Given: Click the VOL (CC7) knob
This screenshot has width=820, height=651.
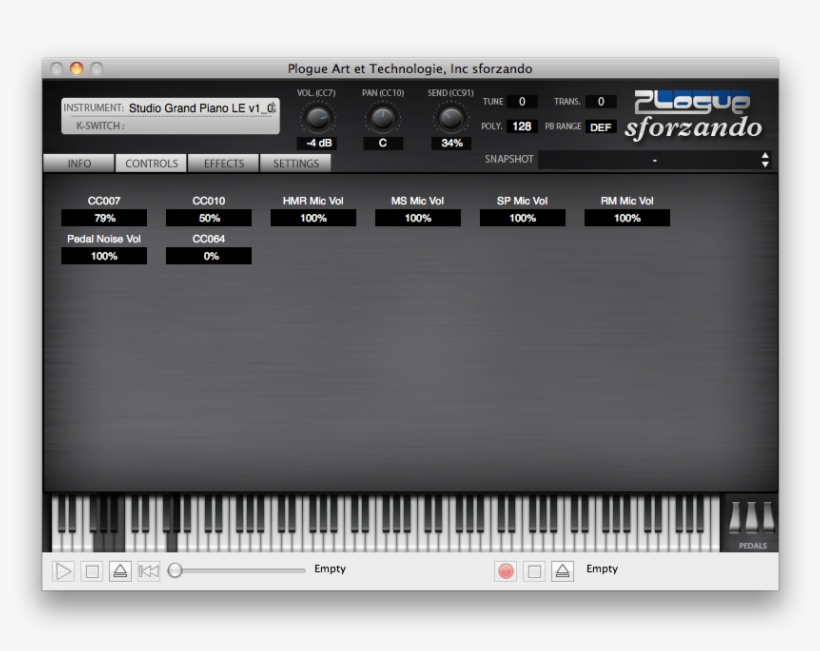Looking at the screenshot, I should pos(317,118).
